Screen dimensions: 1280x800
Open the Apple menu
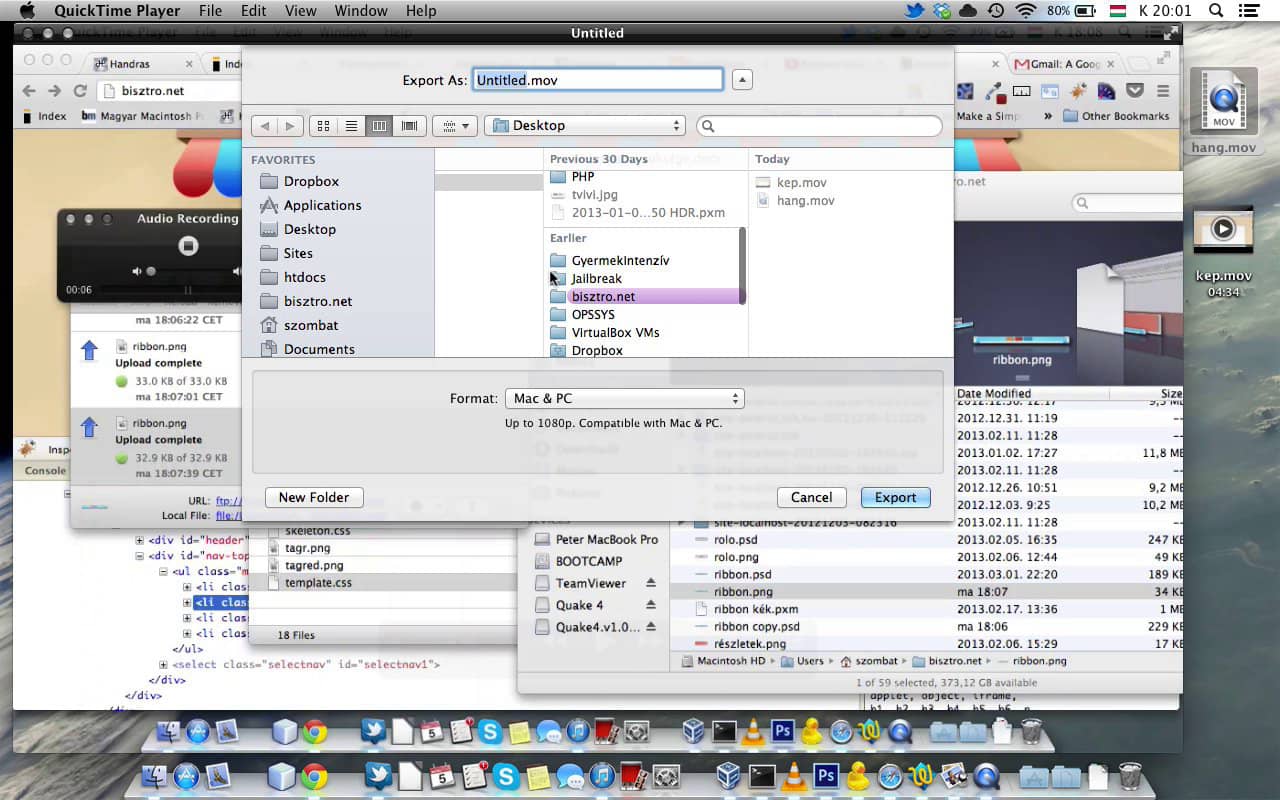coord(27,11)
